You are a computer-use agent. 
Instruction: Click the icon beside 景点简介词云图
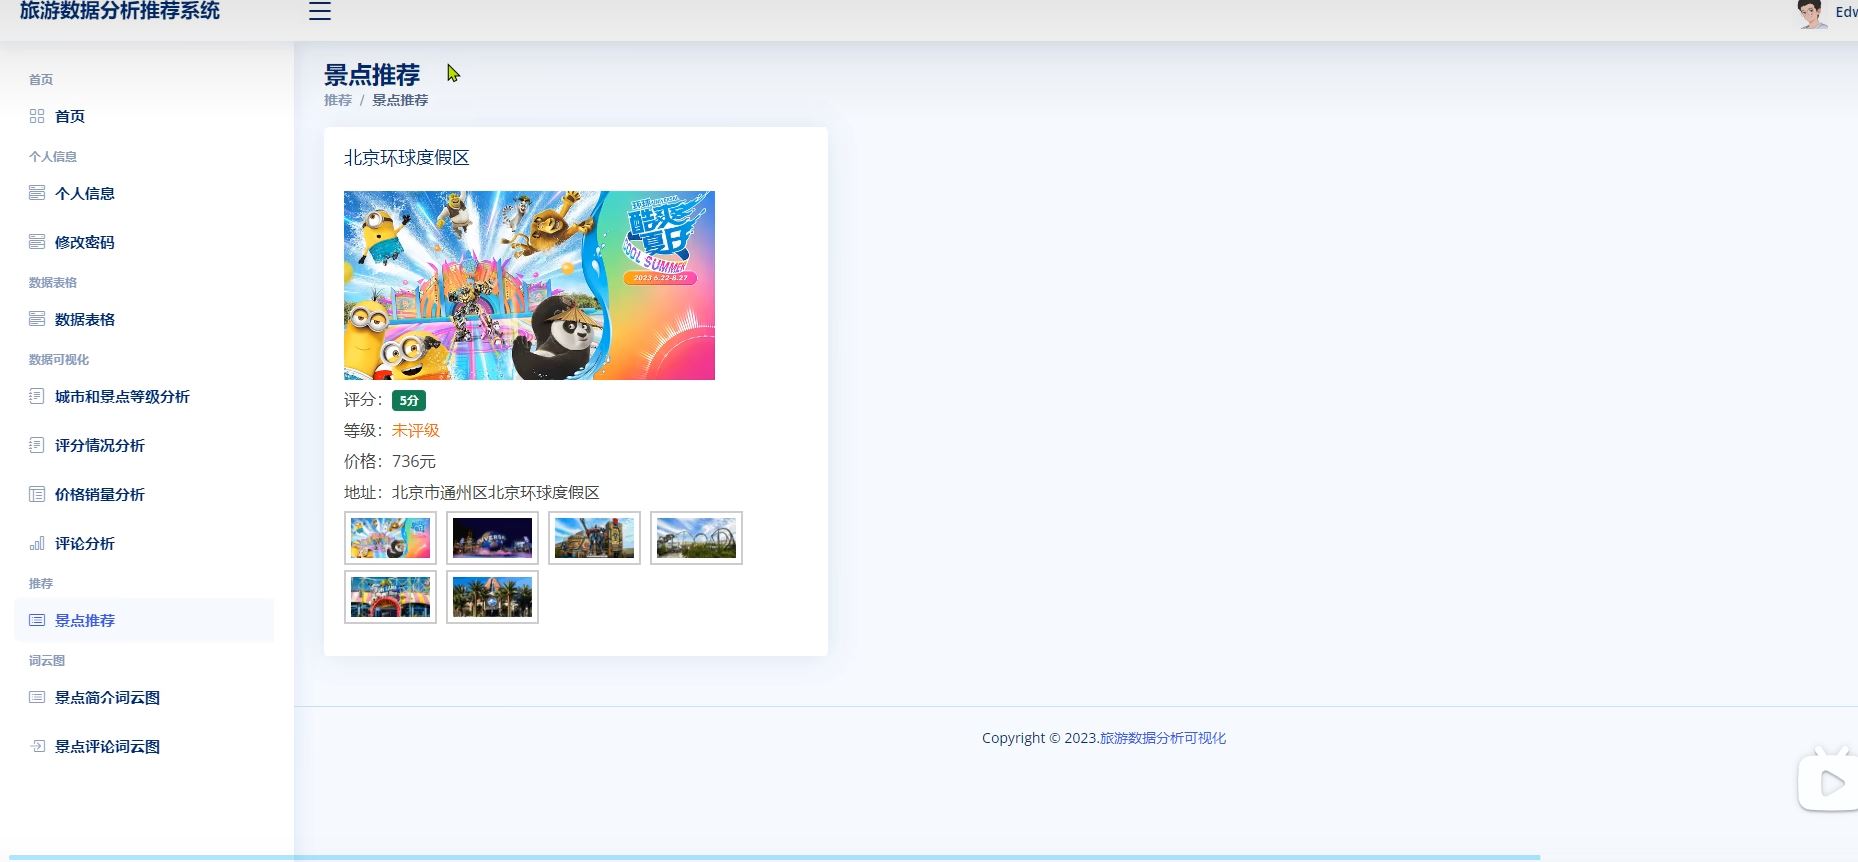[x=37, y=697]
